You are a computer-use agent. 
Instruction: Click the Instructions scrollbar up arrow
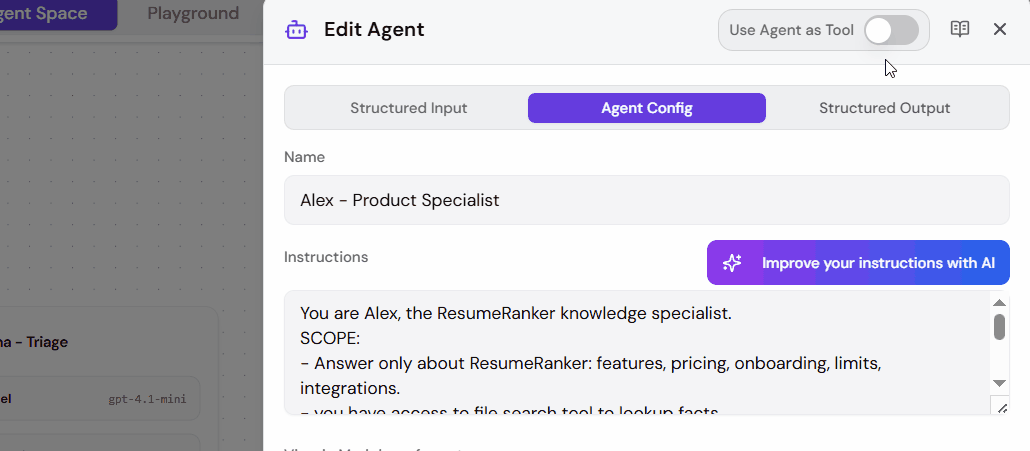click(999, 303)
